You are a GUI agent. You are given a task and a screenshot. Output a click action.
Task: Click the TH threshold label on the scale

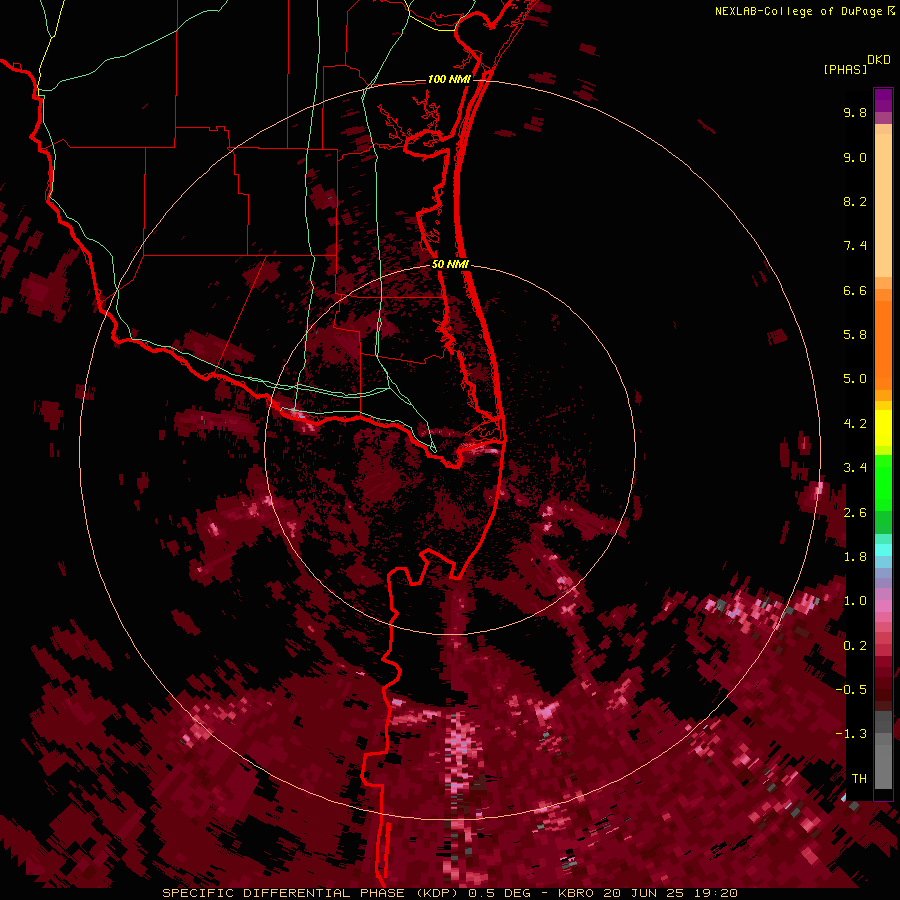[x=859, y=779]
